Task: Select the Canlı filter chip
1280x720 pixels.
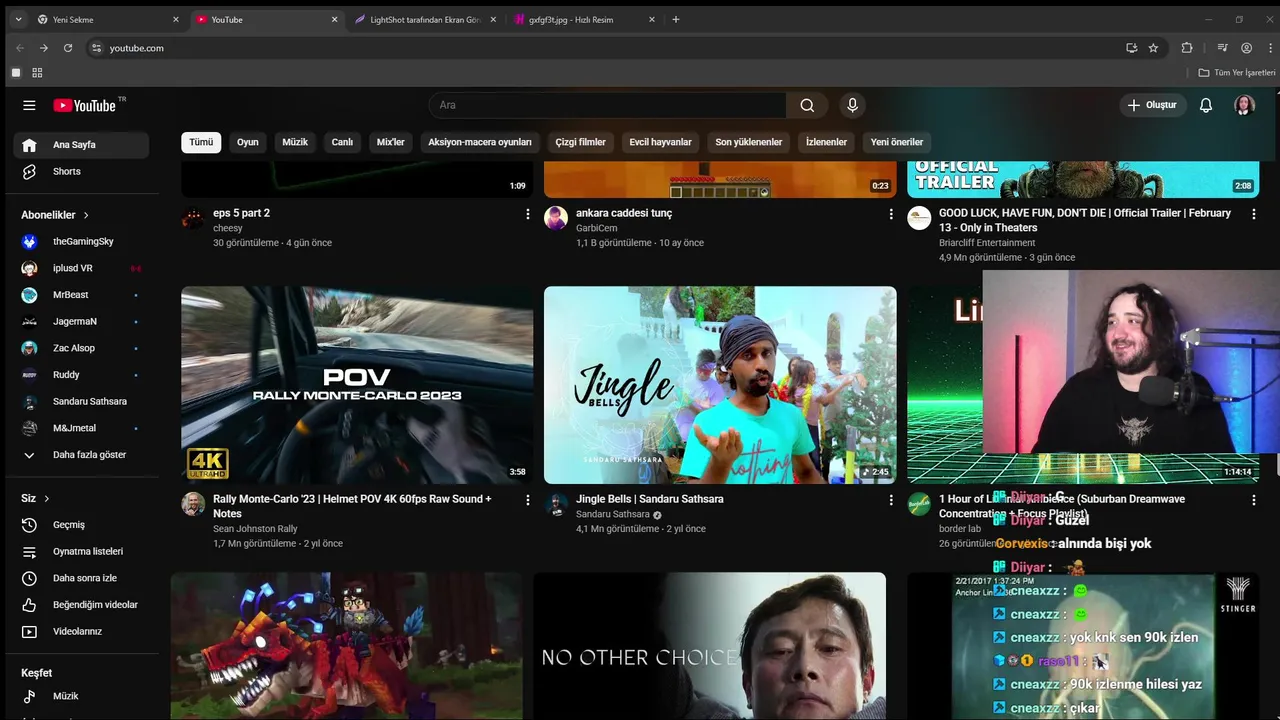Action: point(342,142)
